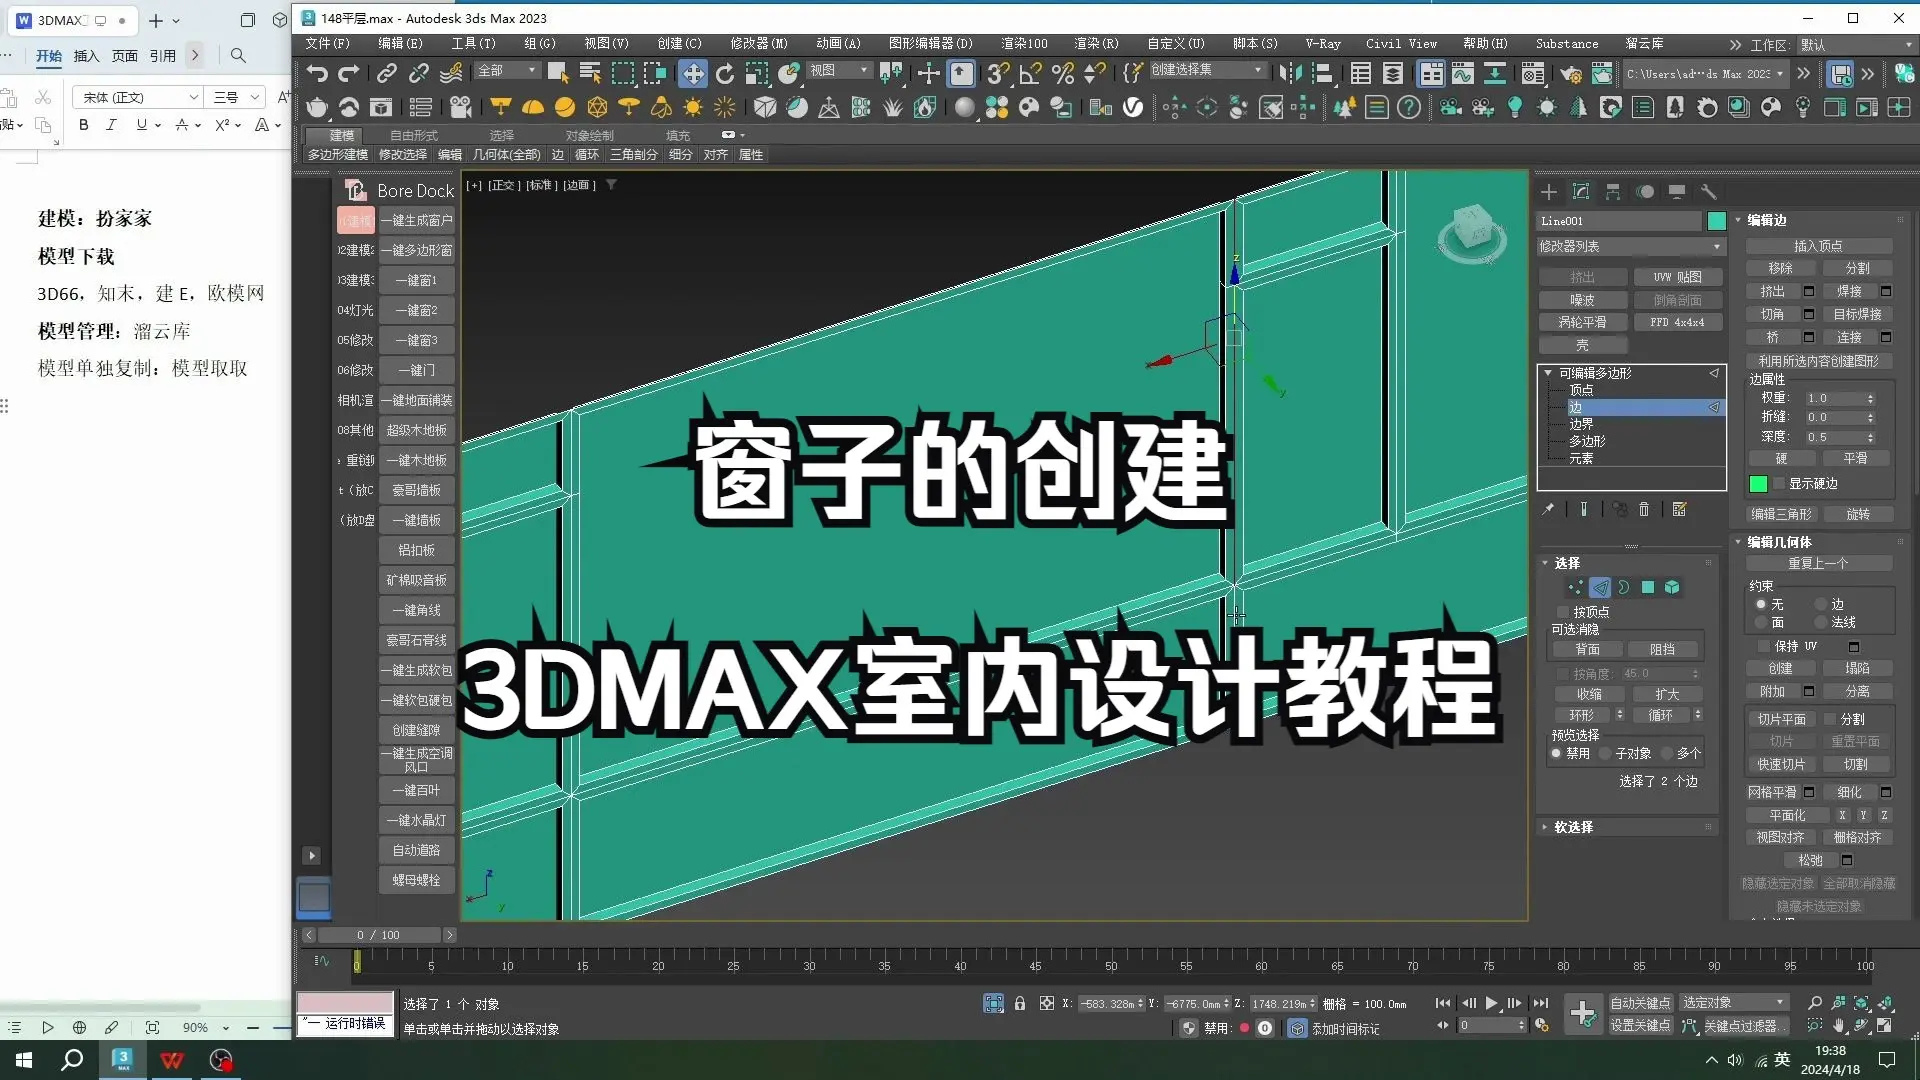
Task: Click the 插入顶点 button
Action: pyautogui.click(x=1818, y=246)
